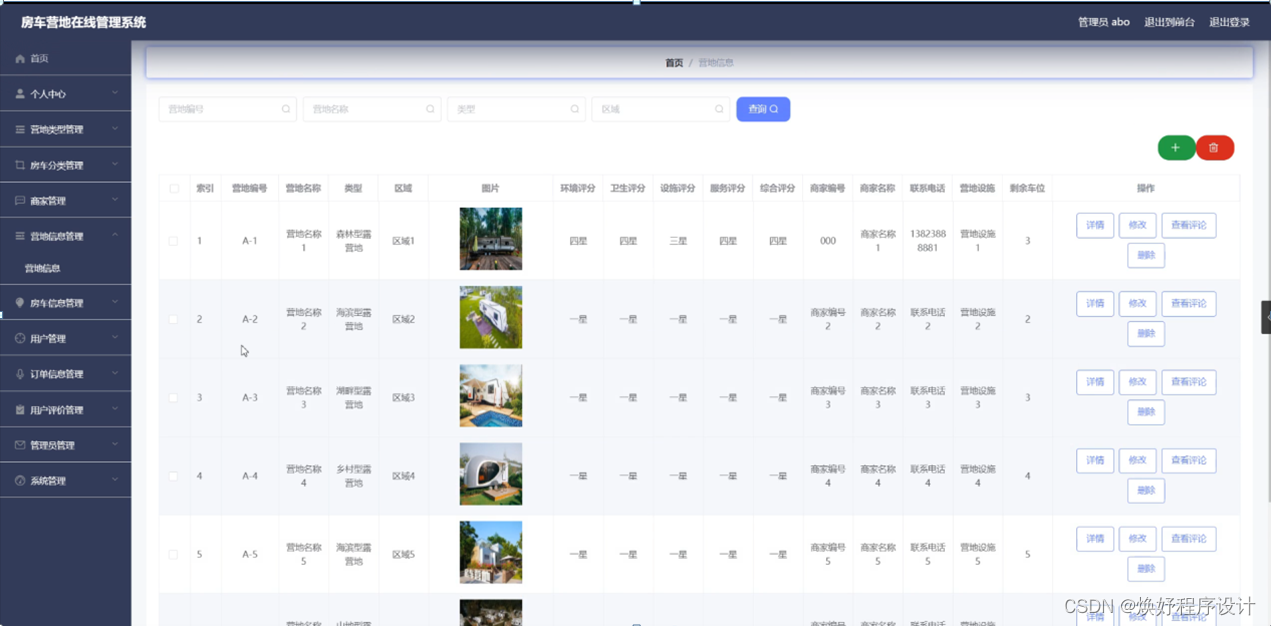
Task: Click the blue 查询 search button
Action: click(x=763, y=109)
